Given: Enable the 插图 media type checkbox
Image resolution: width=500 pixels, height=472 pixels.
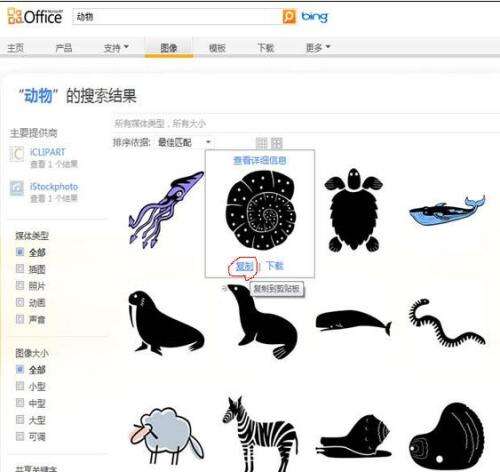Looking at the screenshot, I should (20, 269).
